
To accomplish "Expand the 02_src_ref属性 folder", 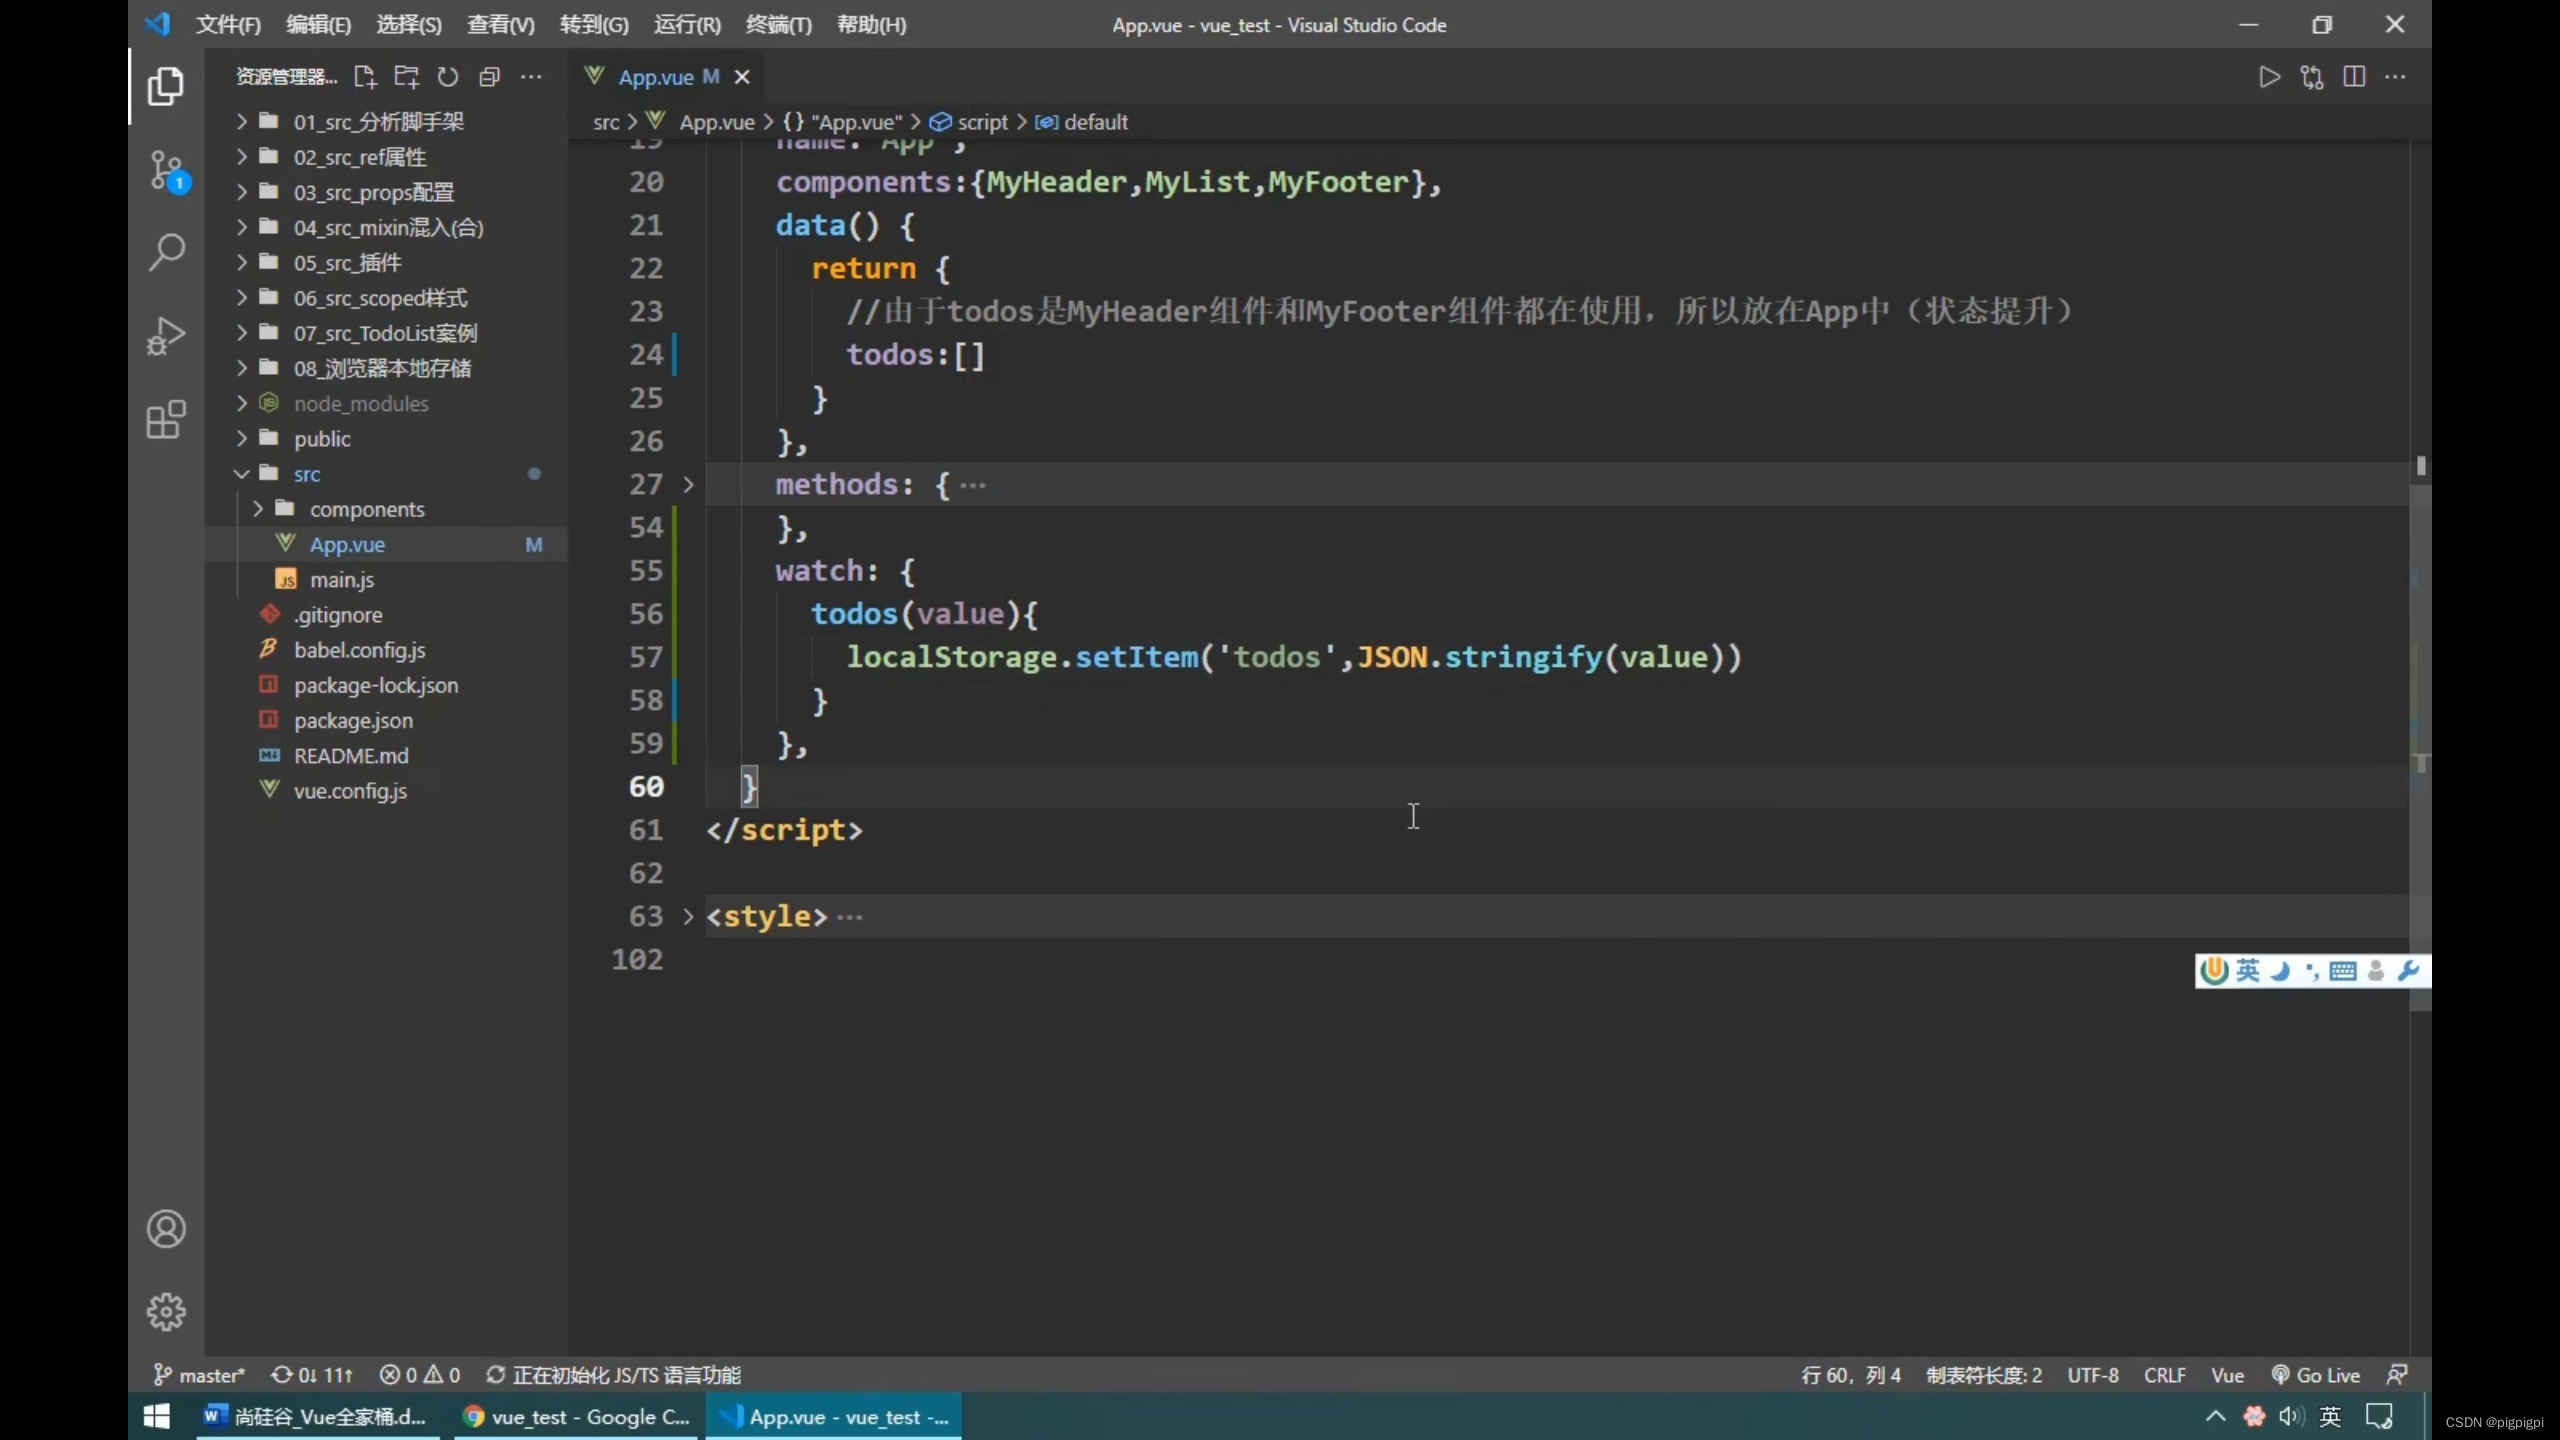I will [386, 157].
